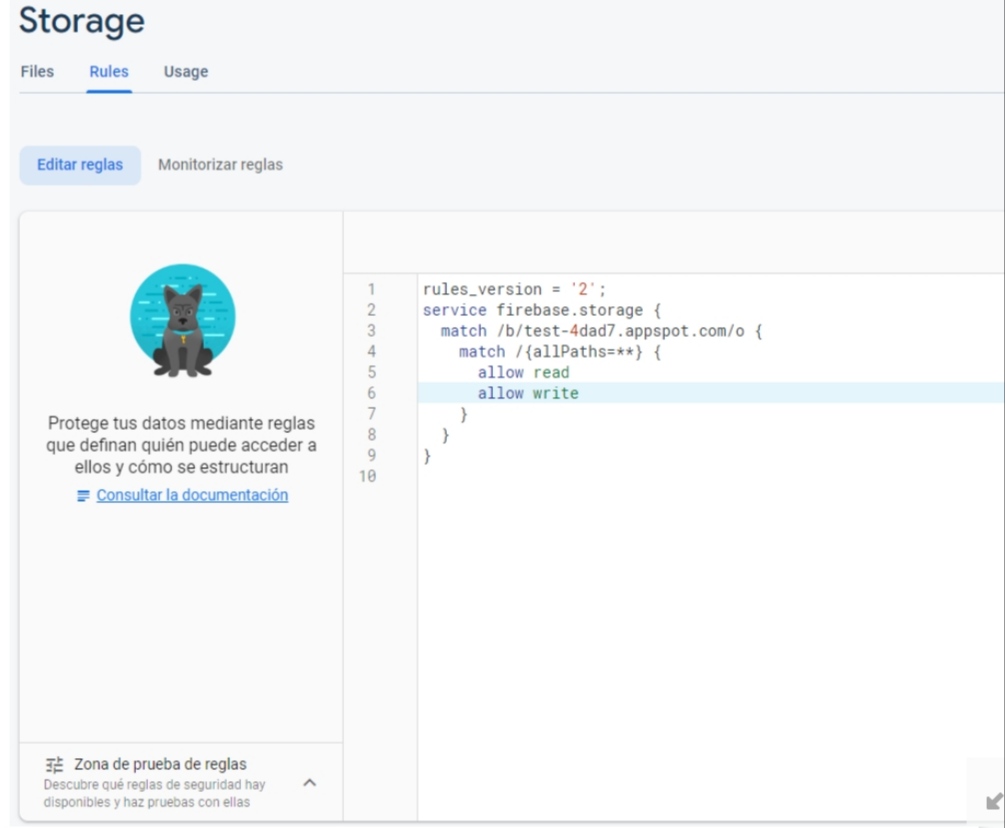Viewport: 1005px width, 828px height.
Task: Click the match /b/test-4dad7.appspot.com/o line
Action: pos(601,331)
